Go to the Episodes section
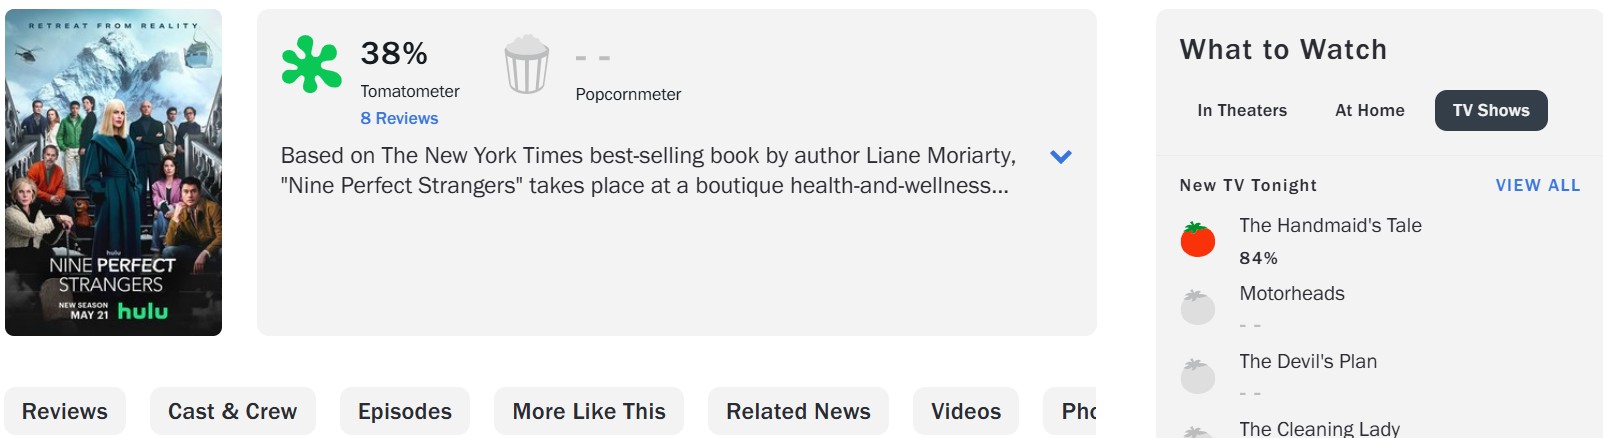The width and height of the screenshot is (1603, 438). (x=404, y=411)
